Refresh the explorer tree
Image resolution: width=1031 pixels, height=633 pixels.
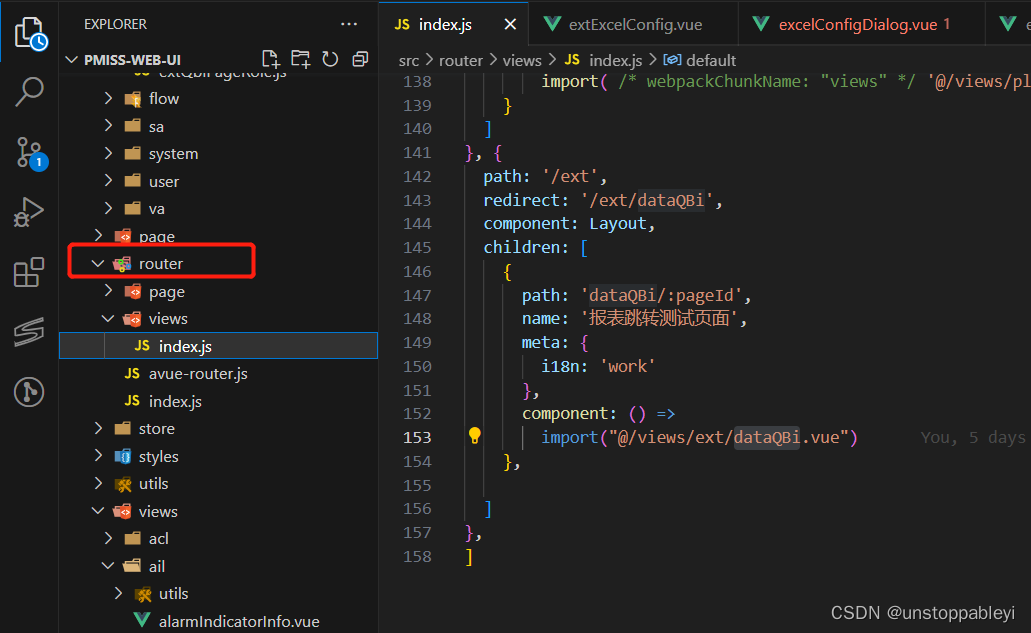pos(330,59)
